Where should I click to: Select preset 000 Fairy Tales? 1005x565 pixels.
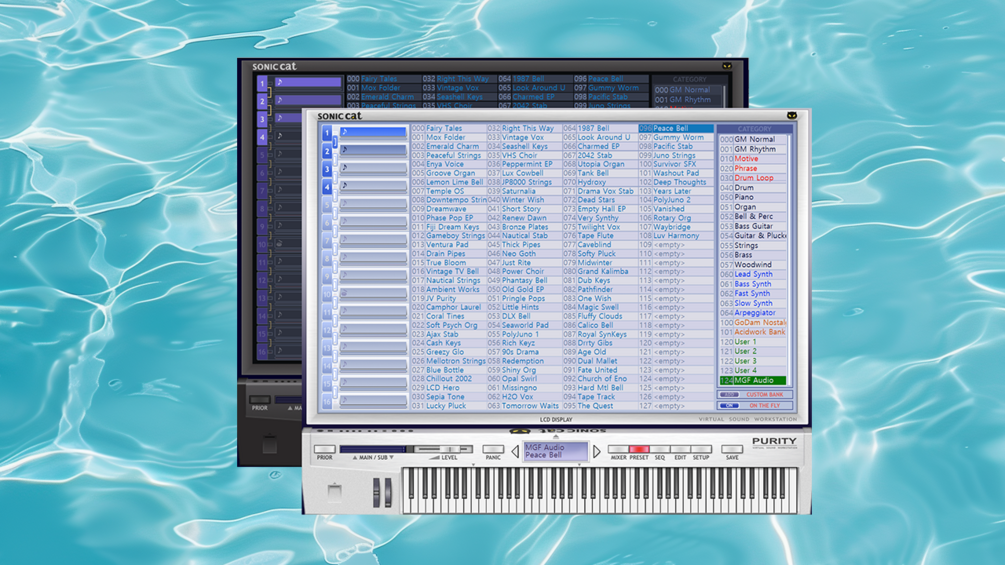pyautogui.click(x=449, y=128)
